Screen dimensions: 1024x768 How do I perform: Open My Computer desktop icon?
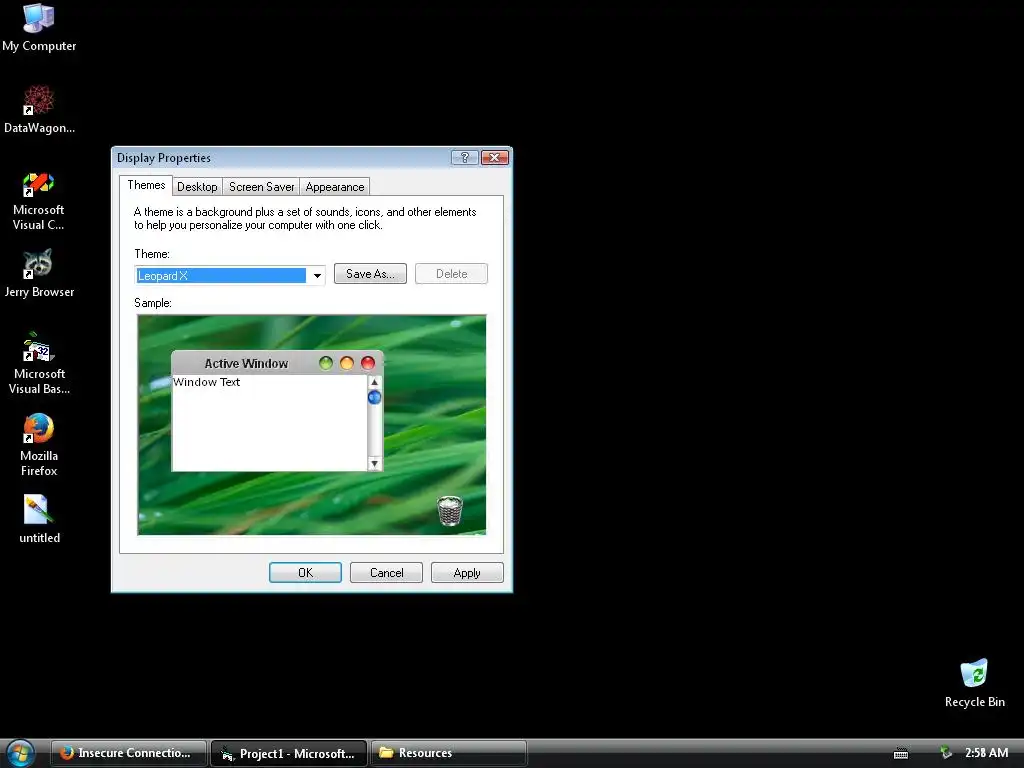39,28
